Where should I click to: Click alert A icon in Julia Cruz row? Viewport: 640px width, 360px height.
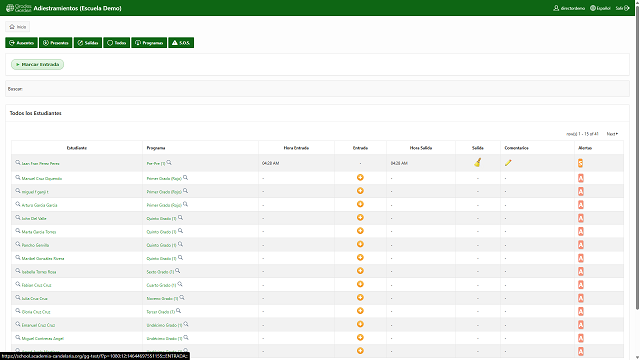[581, 298]
